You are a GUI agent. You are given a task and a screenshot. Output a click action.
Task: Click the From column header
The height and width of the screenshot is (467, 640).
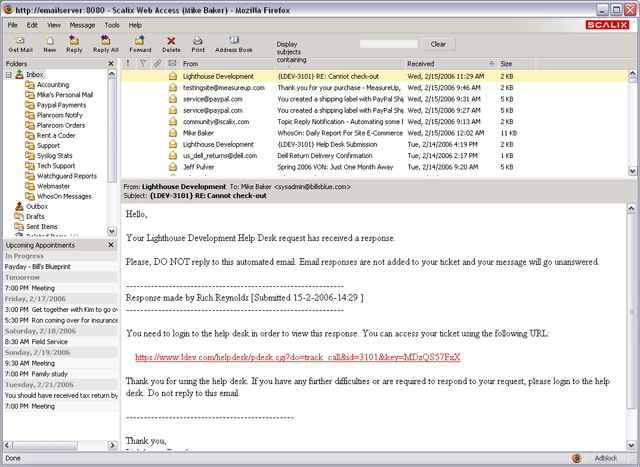coord(190,64)
